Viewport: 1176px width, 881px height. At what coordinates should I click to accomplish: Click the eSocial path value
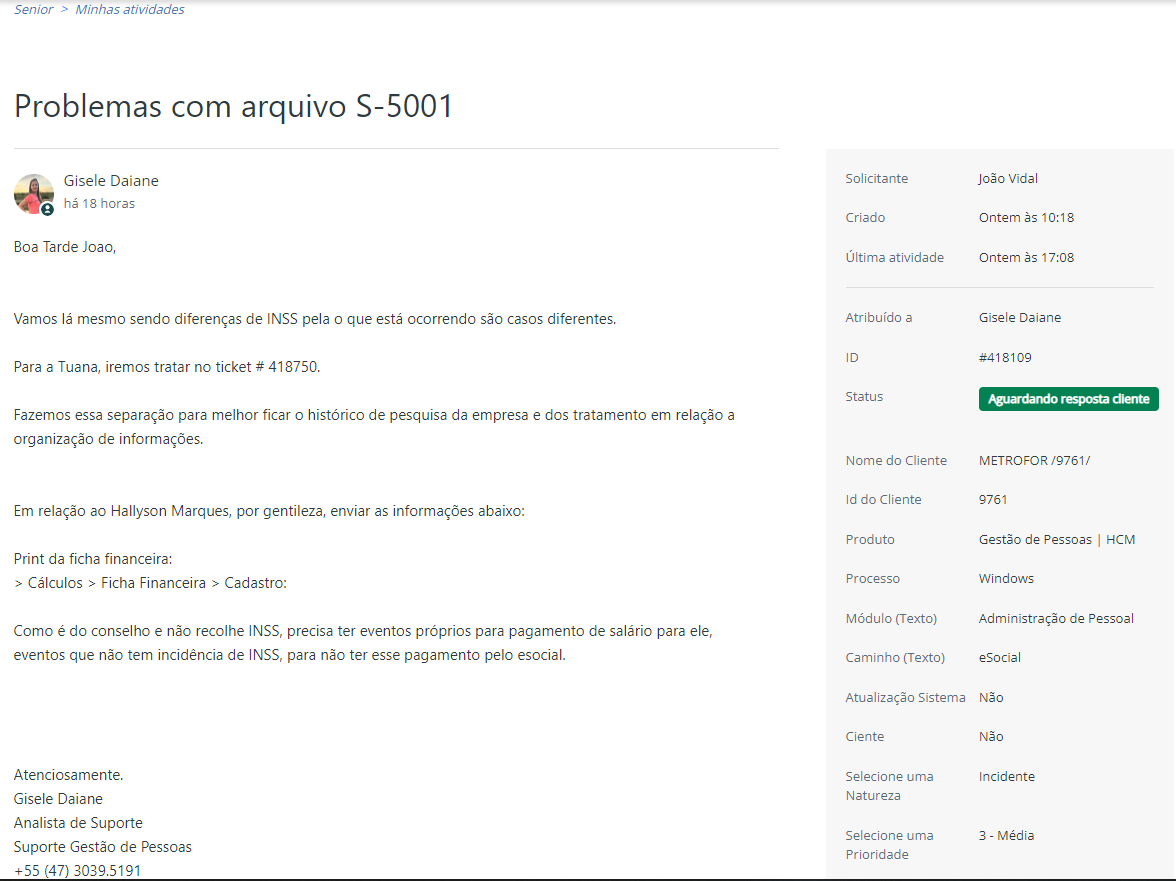[1000, 658]
